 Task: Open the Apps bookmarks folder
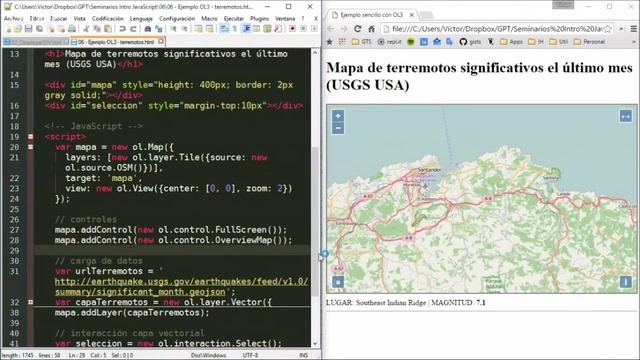coord(511,42)
